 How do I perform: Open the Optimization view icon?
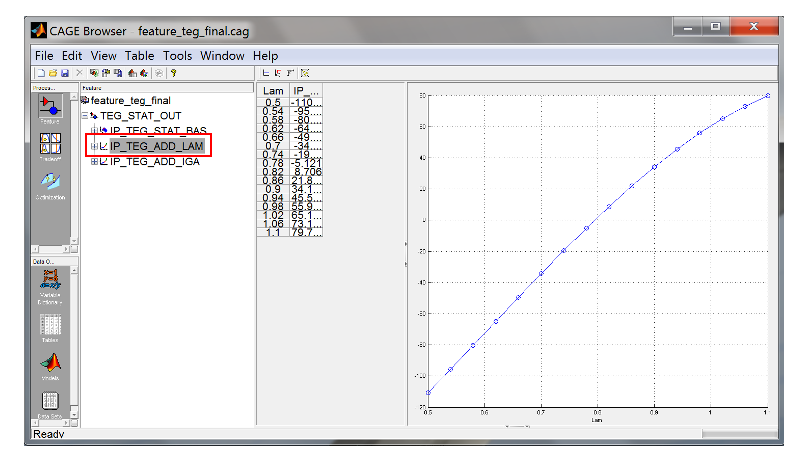point(50,182)
